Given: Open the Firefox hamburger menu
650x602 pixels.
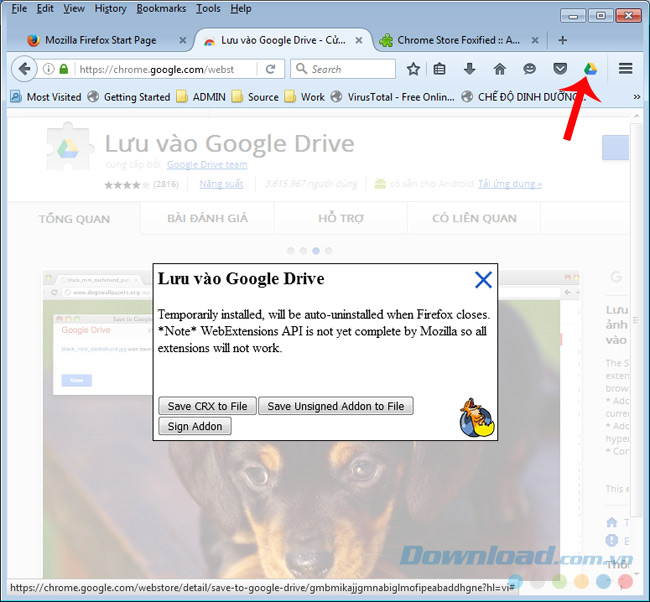Looking at the screenshot, I should click(x=625, y=69).
